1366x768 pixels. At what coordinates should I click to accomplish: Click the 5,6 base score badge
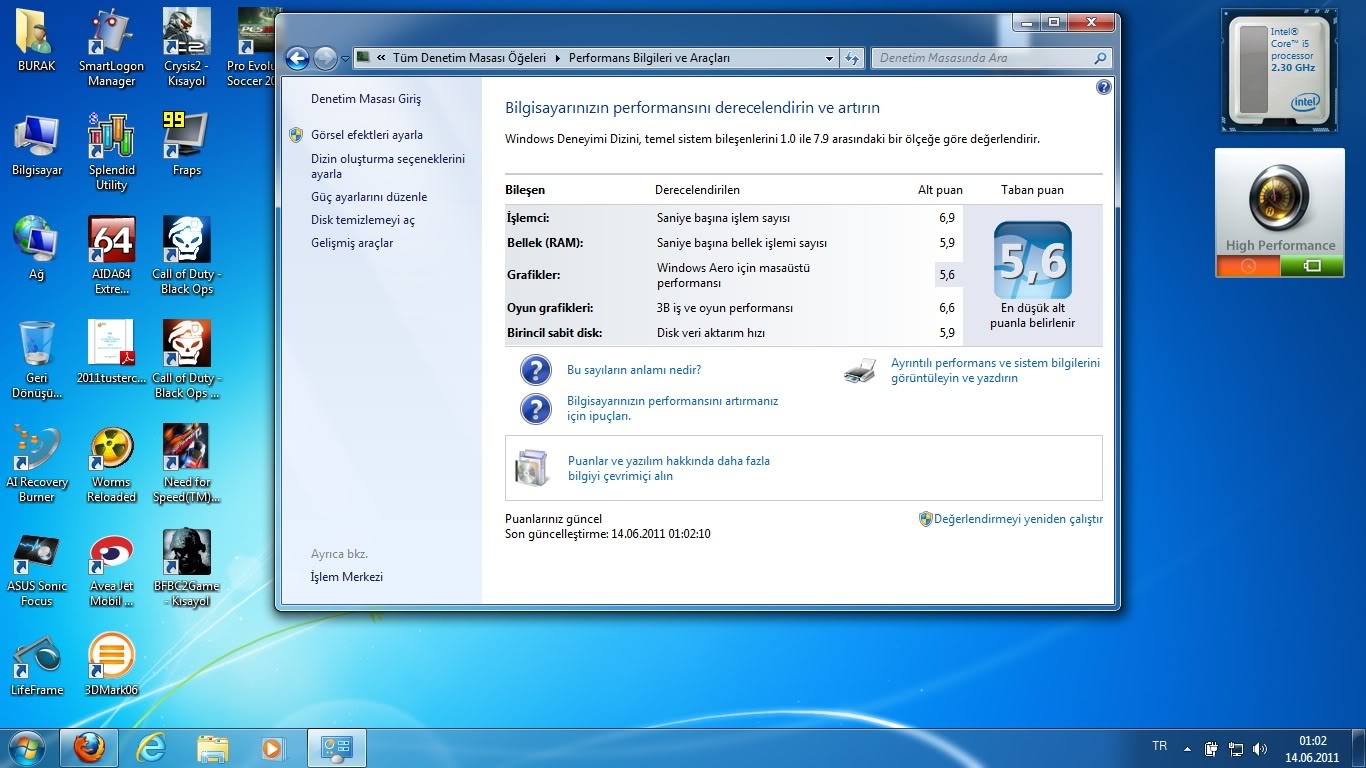click(x=1032, y=261)
